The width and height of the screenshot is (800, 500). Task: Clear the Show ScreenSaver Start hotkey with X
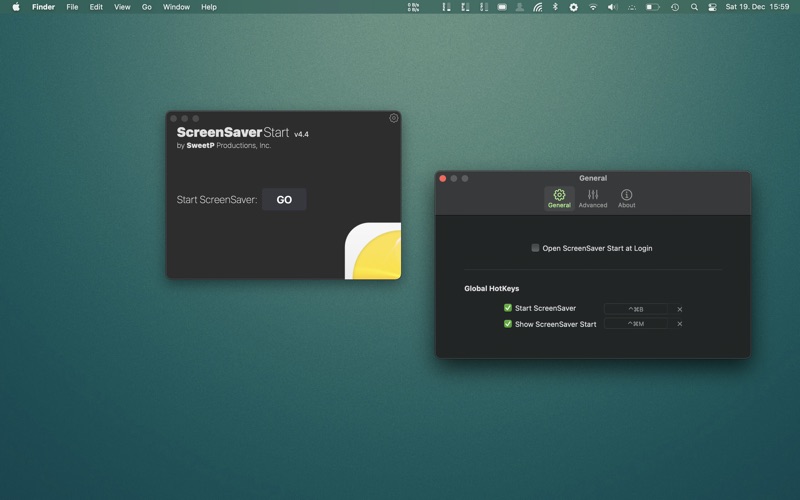680,323
